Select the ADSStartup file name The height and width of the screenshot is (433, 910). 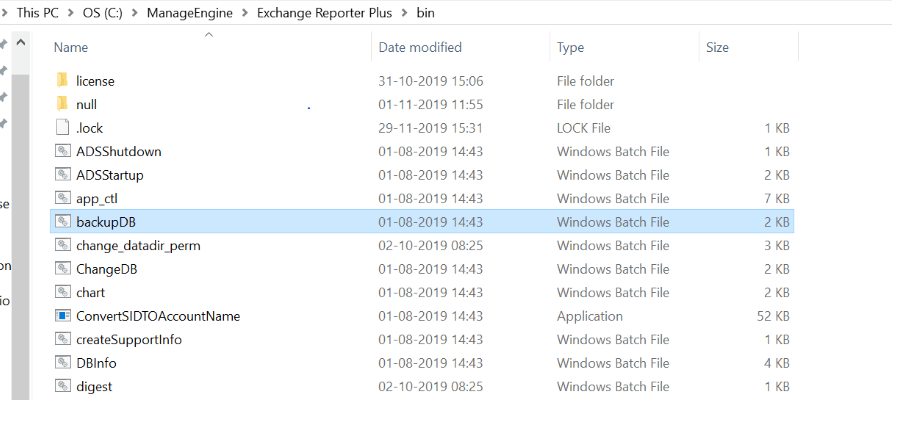[110, 175]
